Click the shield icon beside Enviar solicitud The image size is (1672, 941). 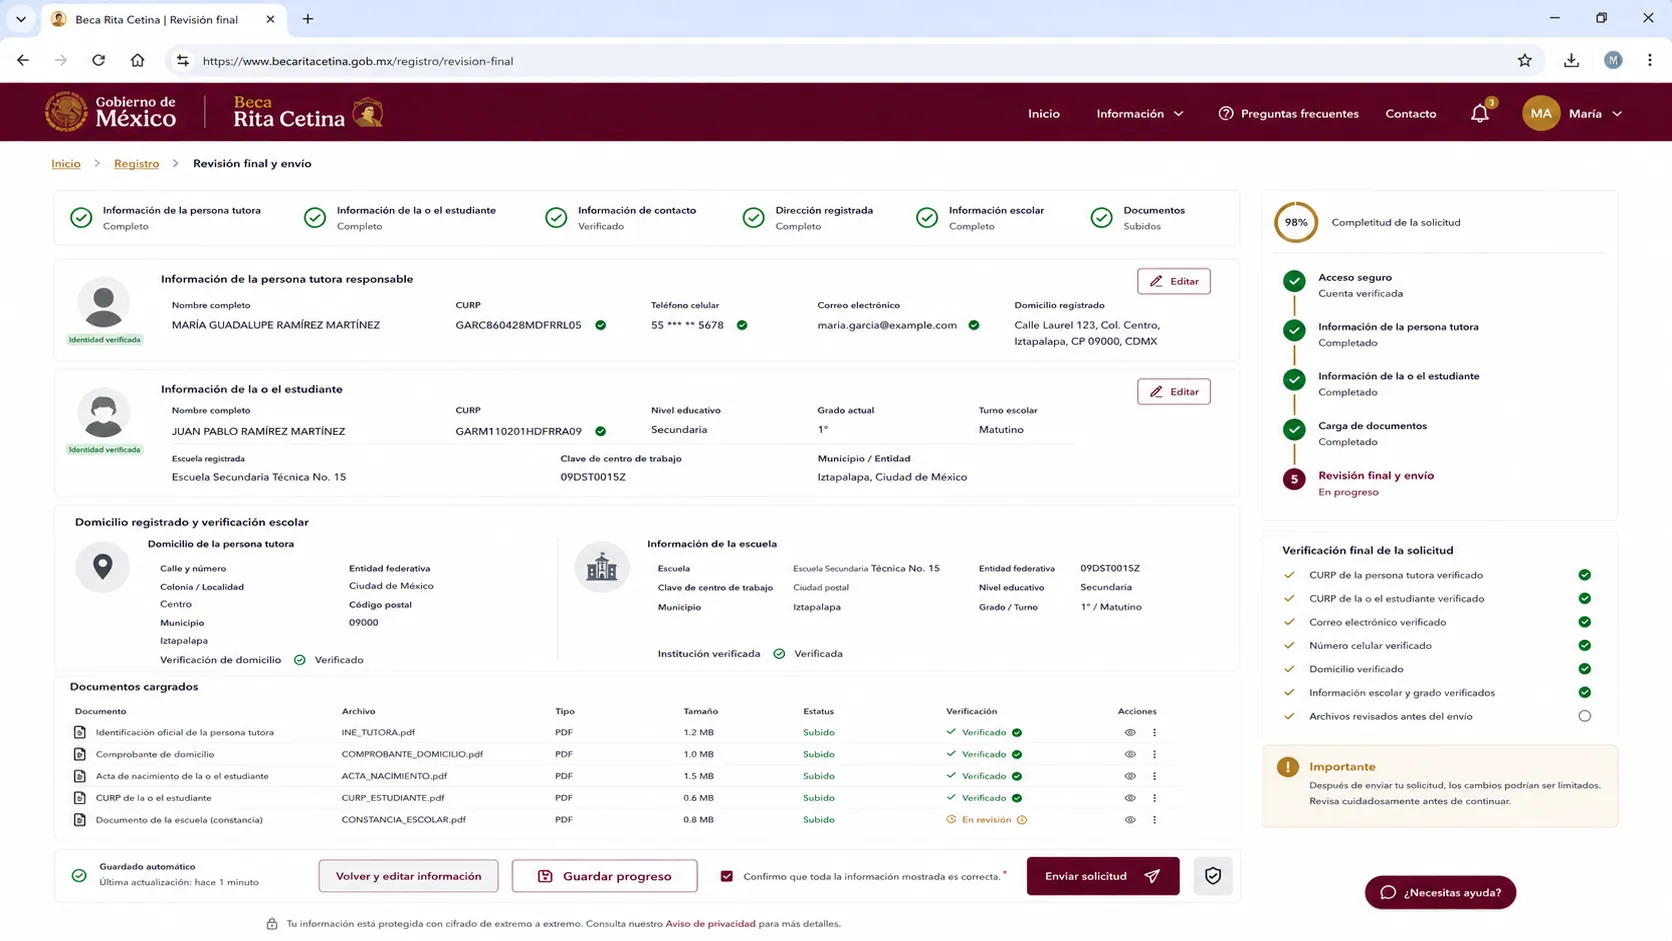pyautogui.click(x=1213, y=876)
